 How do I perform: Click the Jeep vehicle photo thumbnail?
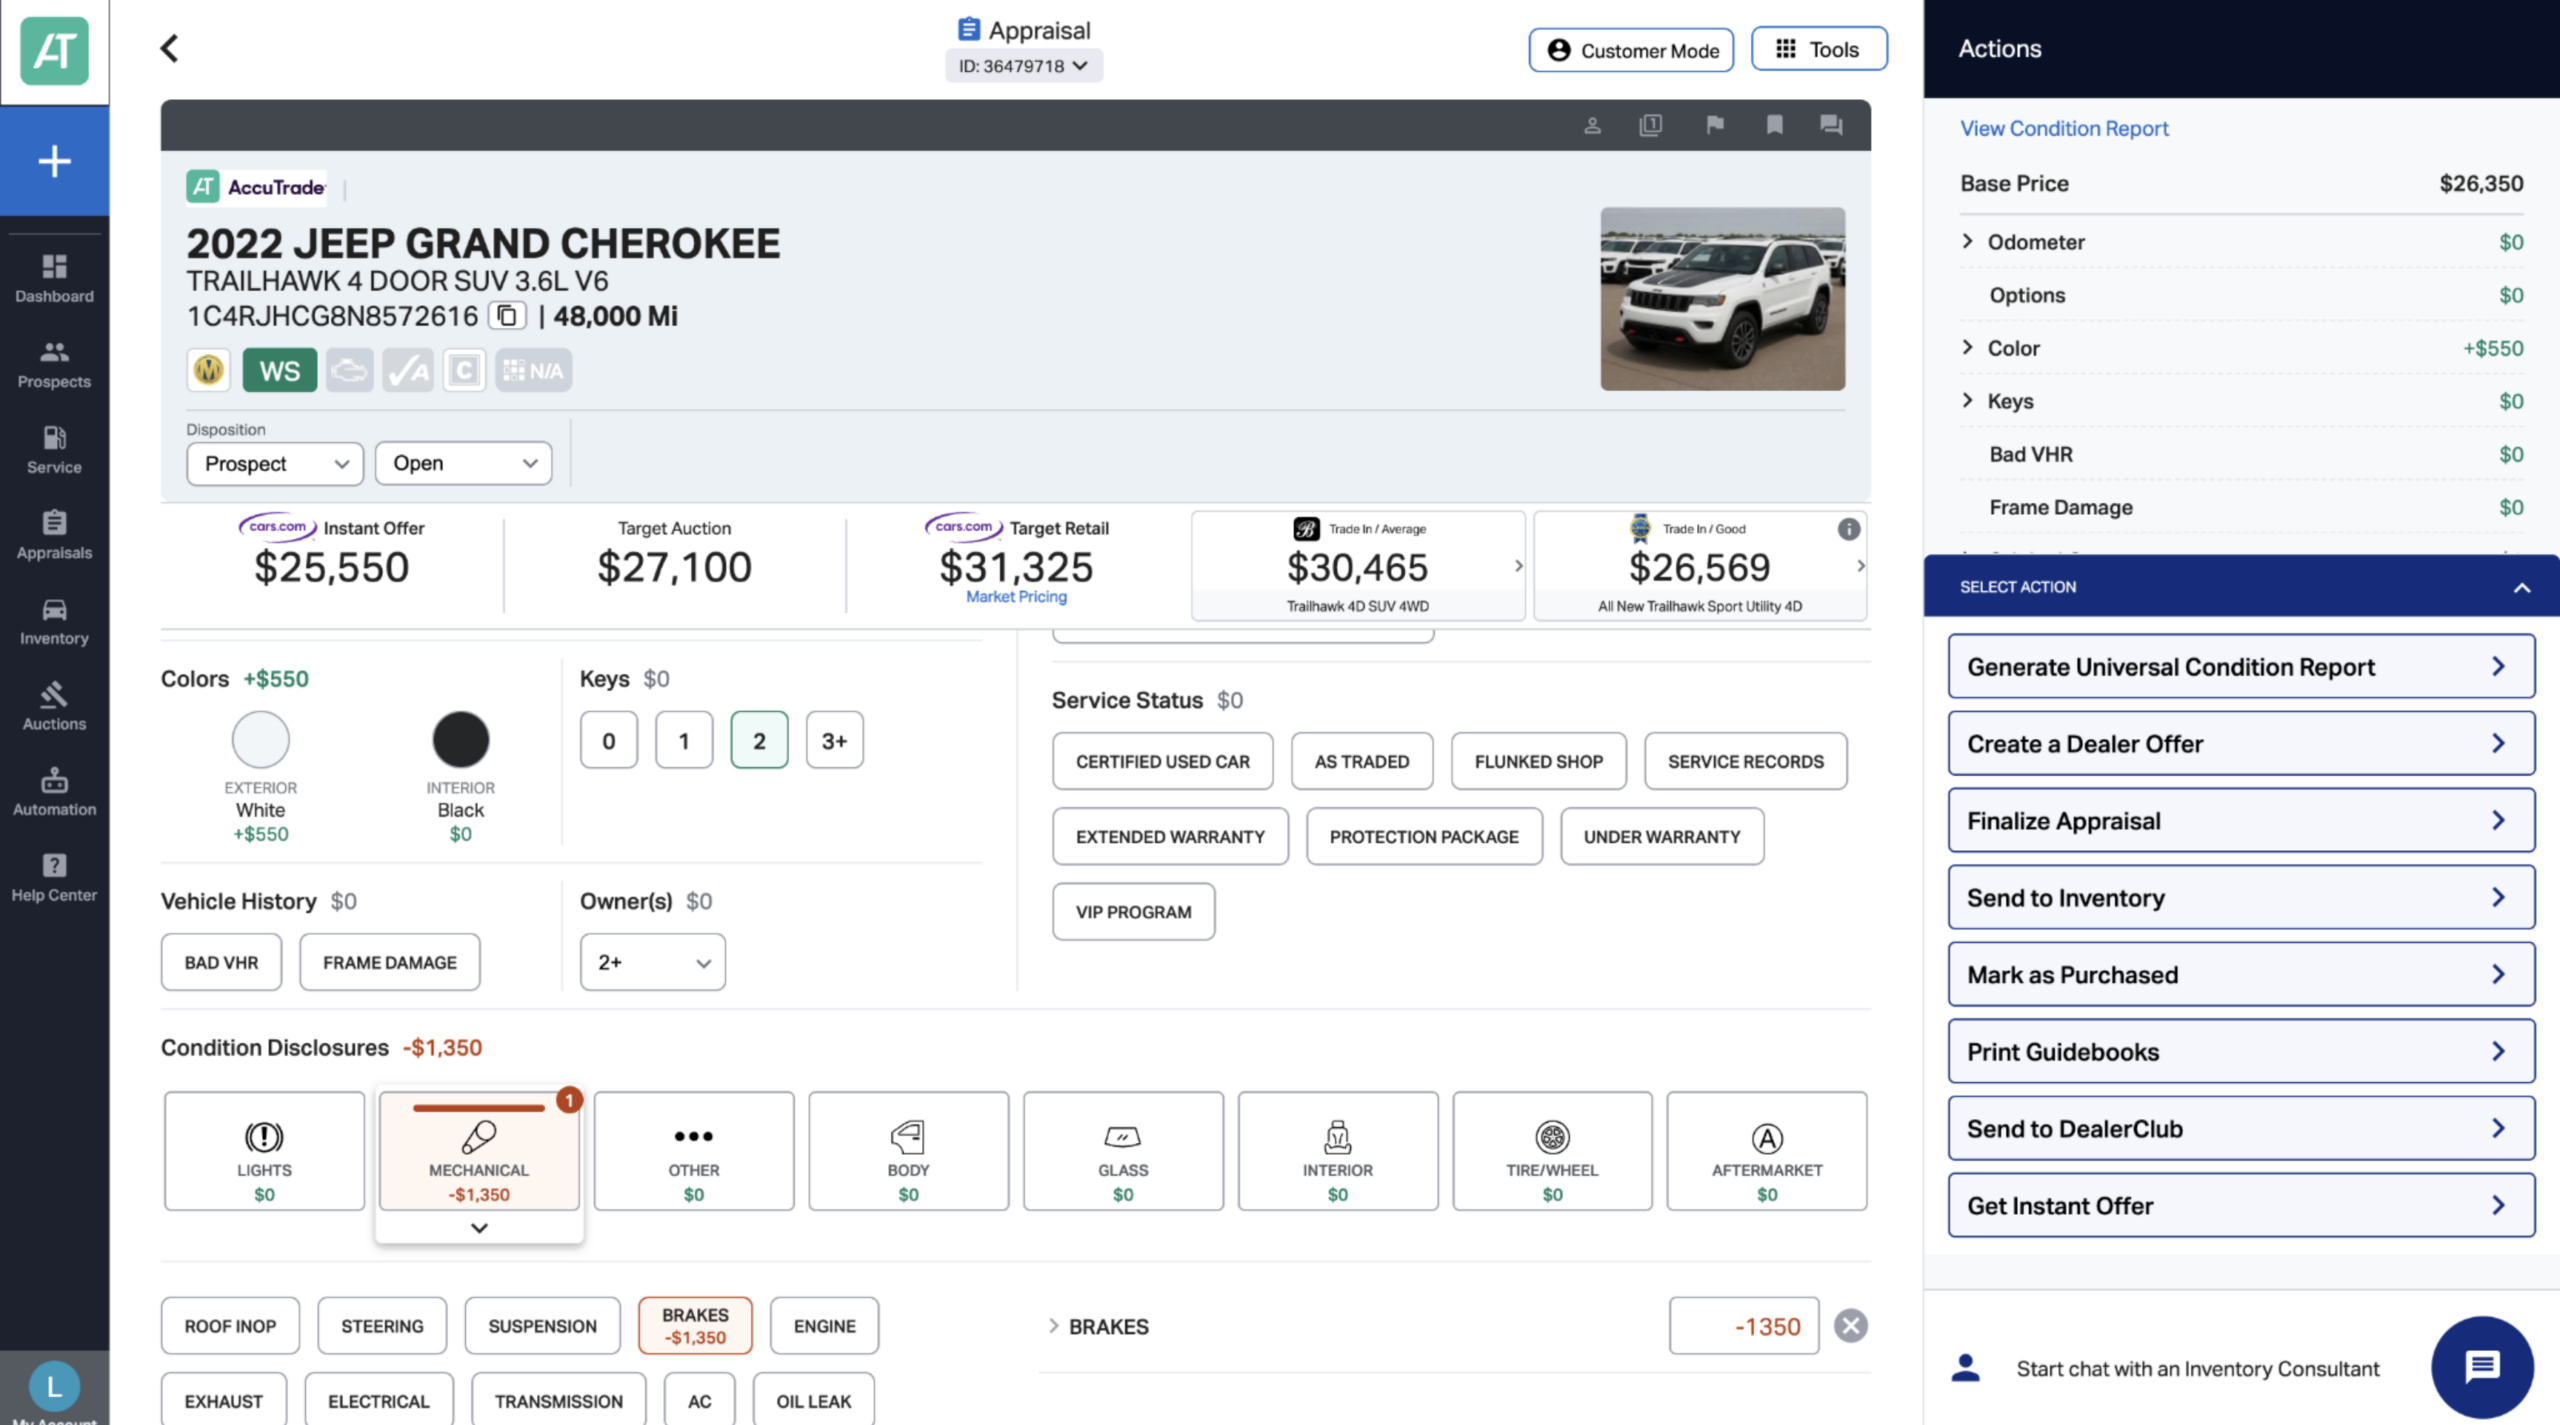[1722, 298]
